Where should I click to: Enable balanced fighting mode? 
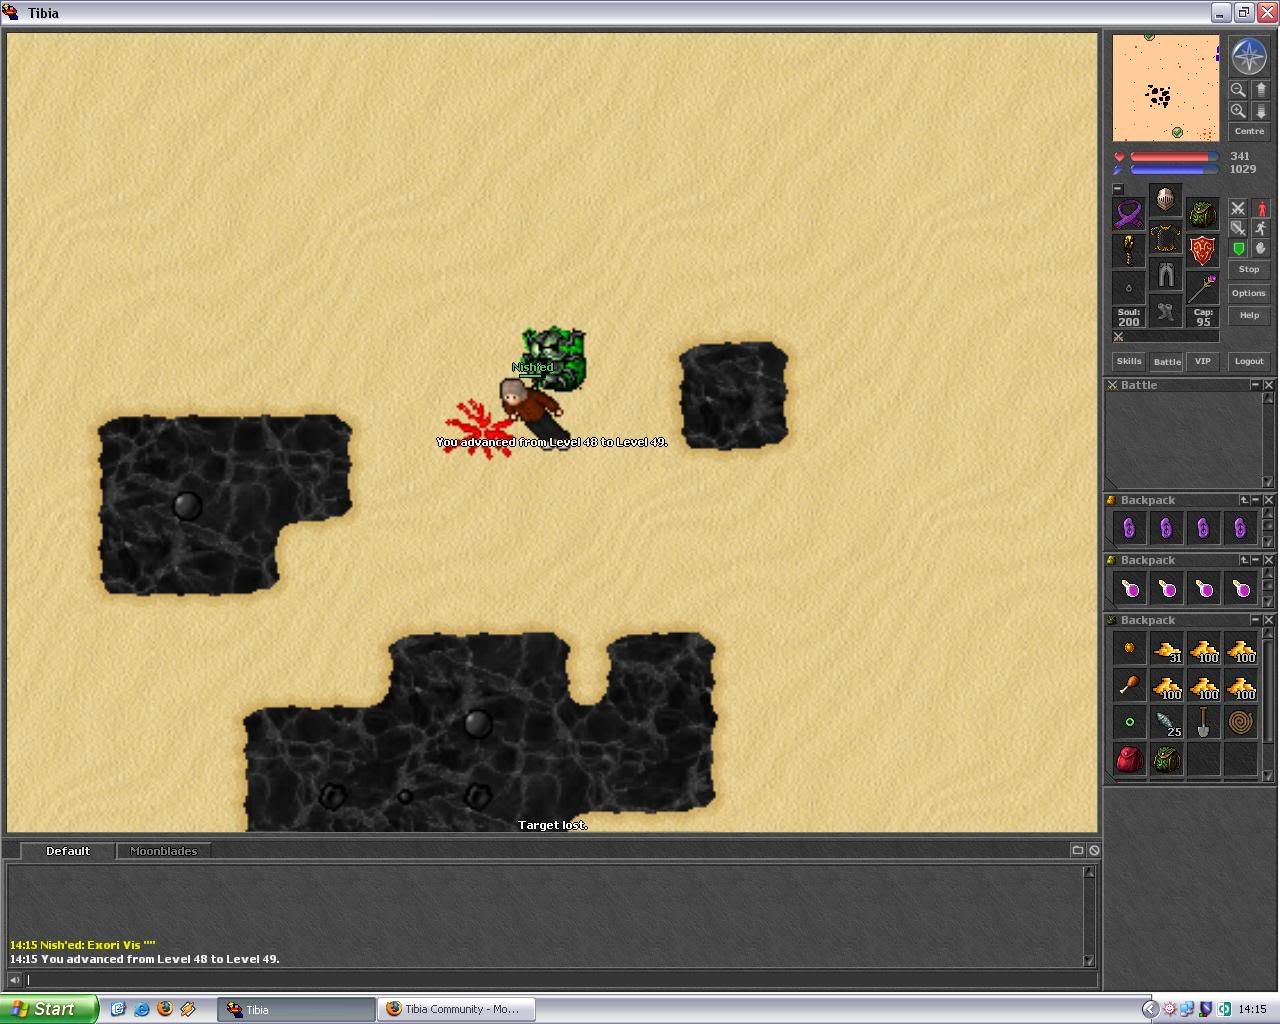[1238, 228]
